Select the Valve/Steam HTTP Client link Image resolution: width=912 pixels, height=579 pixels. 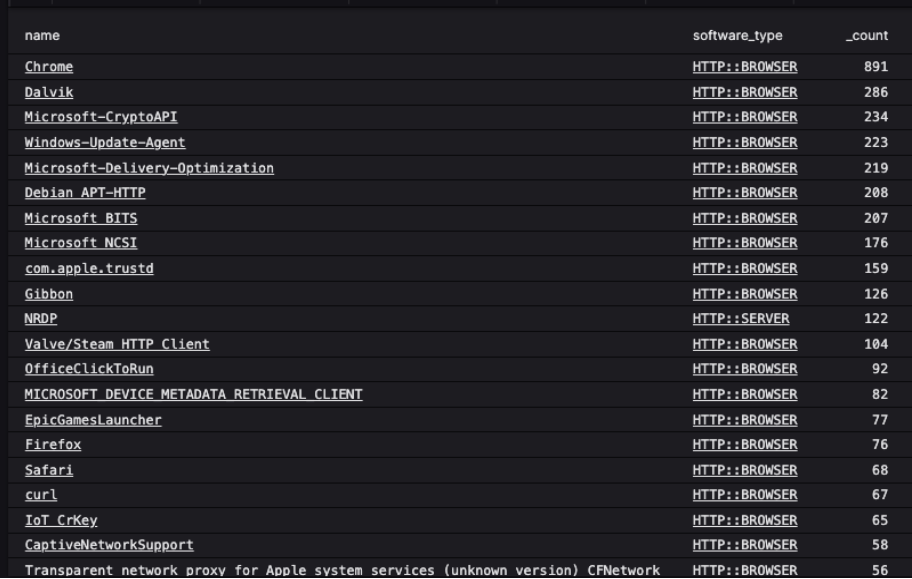(x=117, y=345)
